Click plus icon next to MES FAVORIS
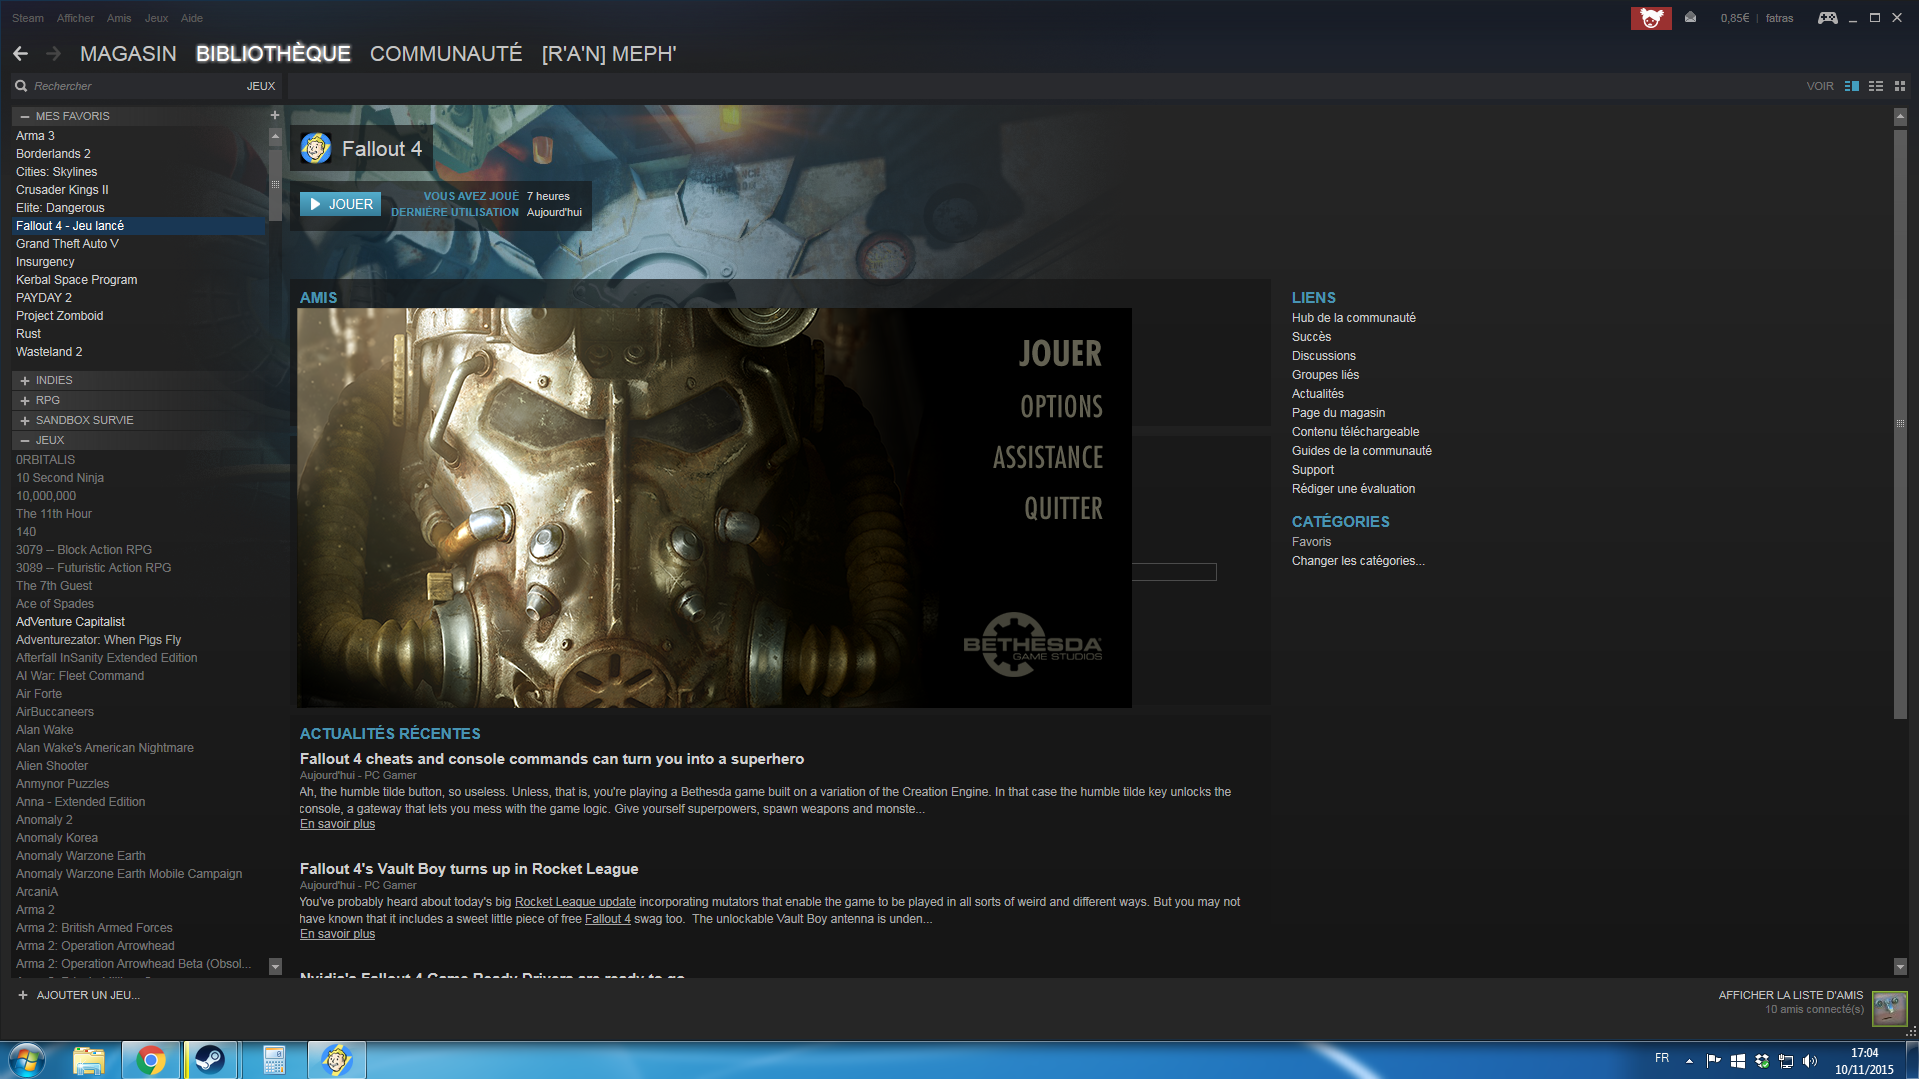 pyautogui.click(x=274, y=115)
